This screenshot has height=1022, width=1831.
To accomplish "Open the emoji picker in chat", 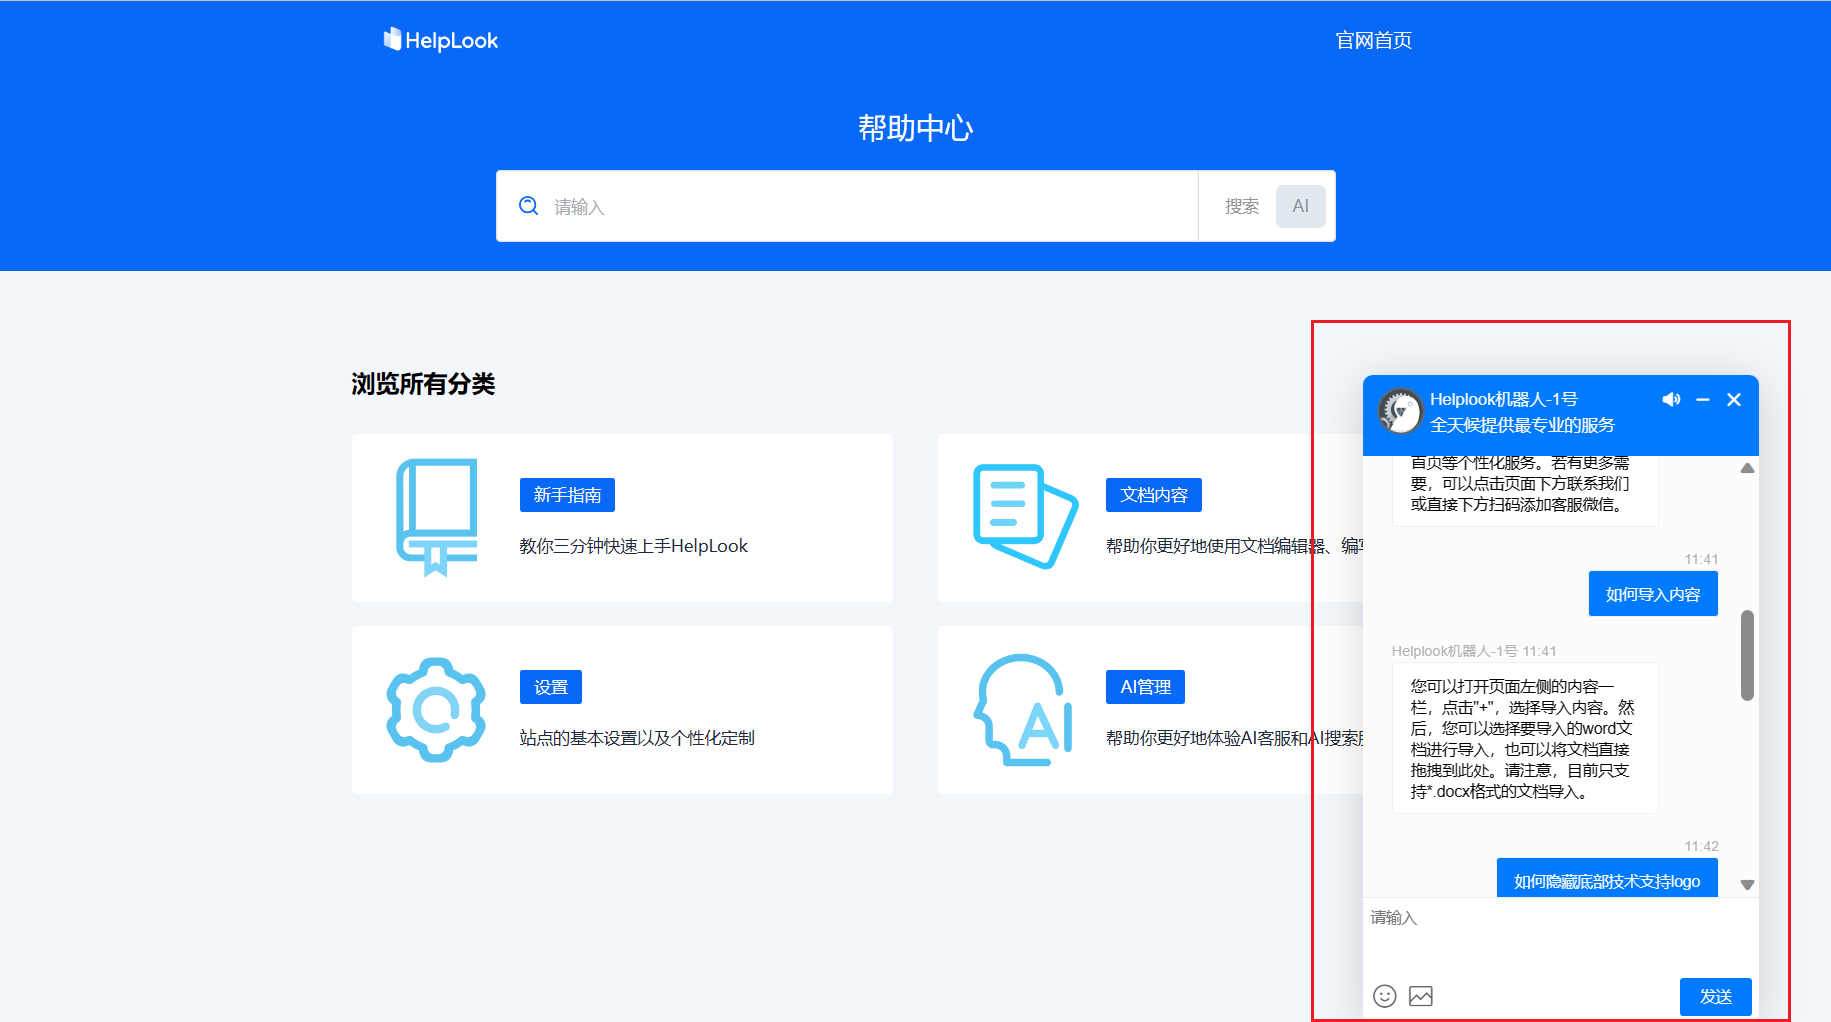I will [x=1384, y=996].
